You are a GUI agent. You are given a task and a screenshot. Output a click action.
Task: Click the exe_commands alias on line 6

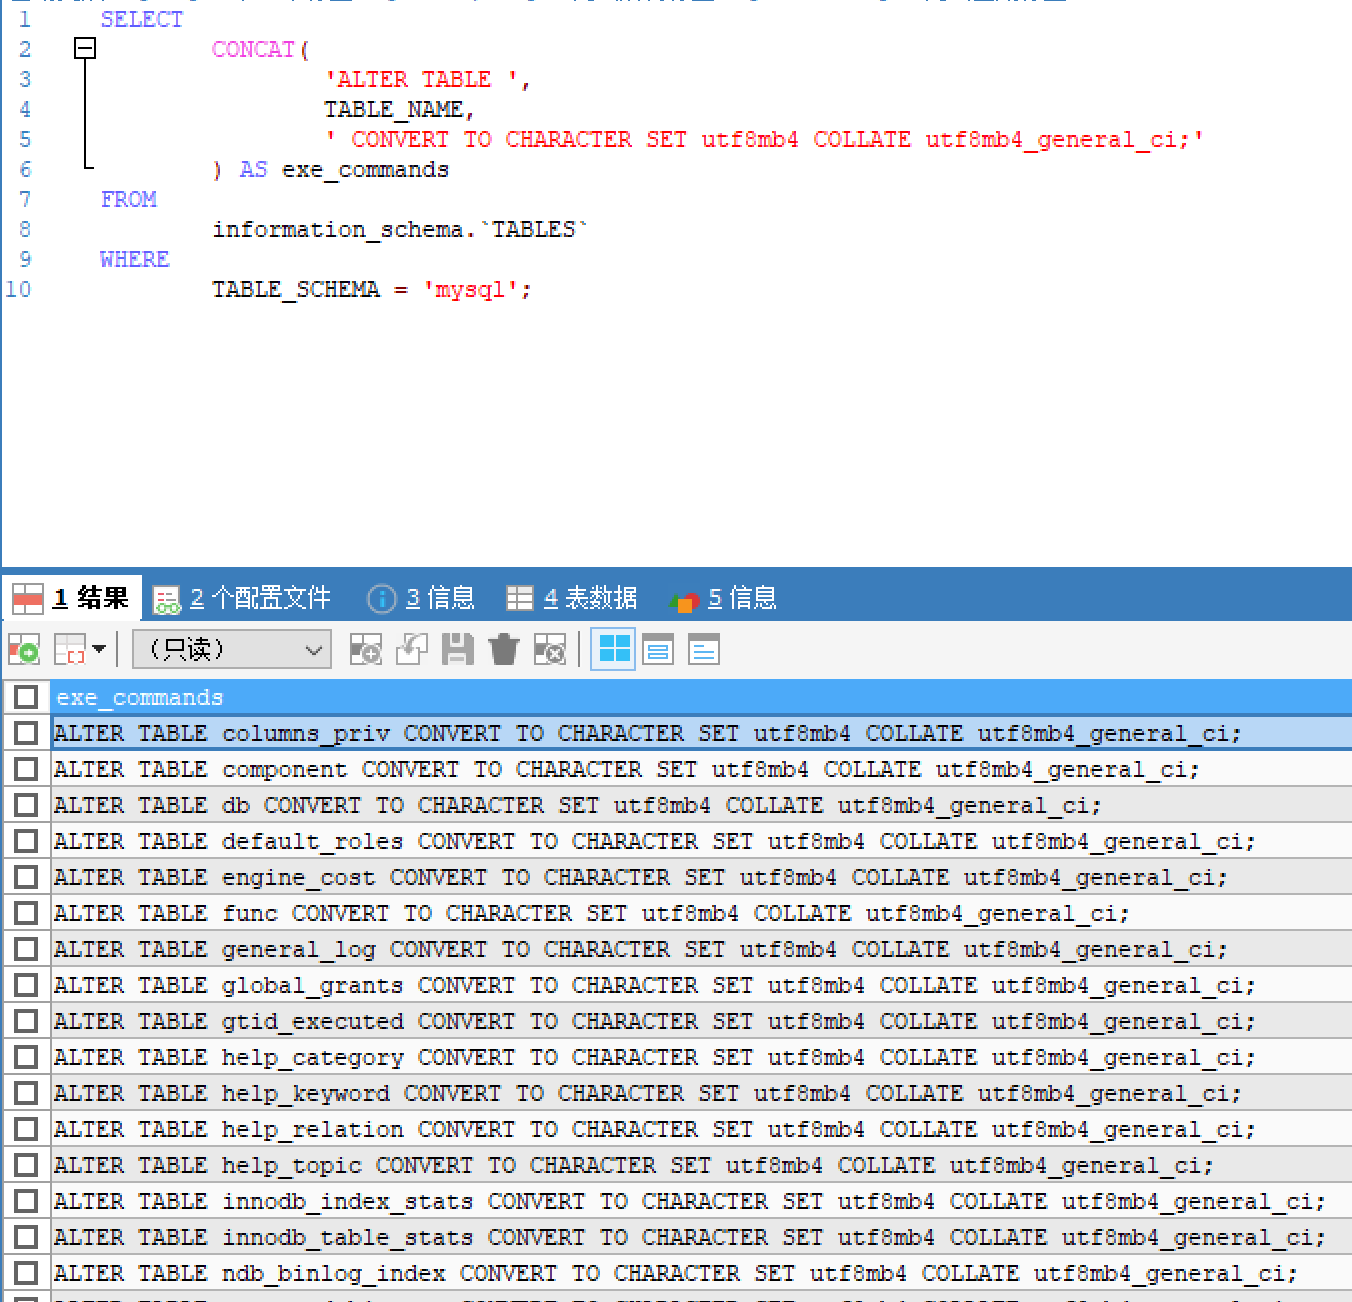coord(366,170)
